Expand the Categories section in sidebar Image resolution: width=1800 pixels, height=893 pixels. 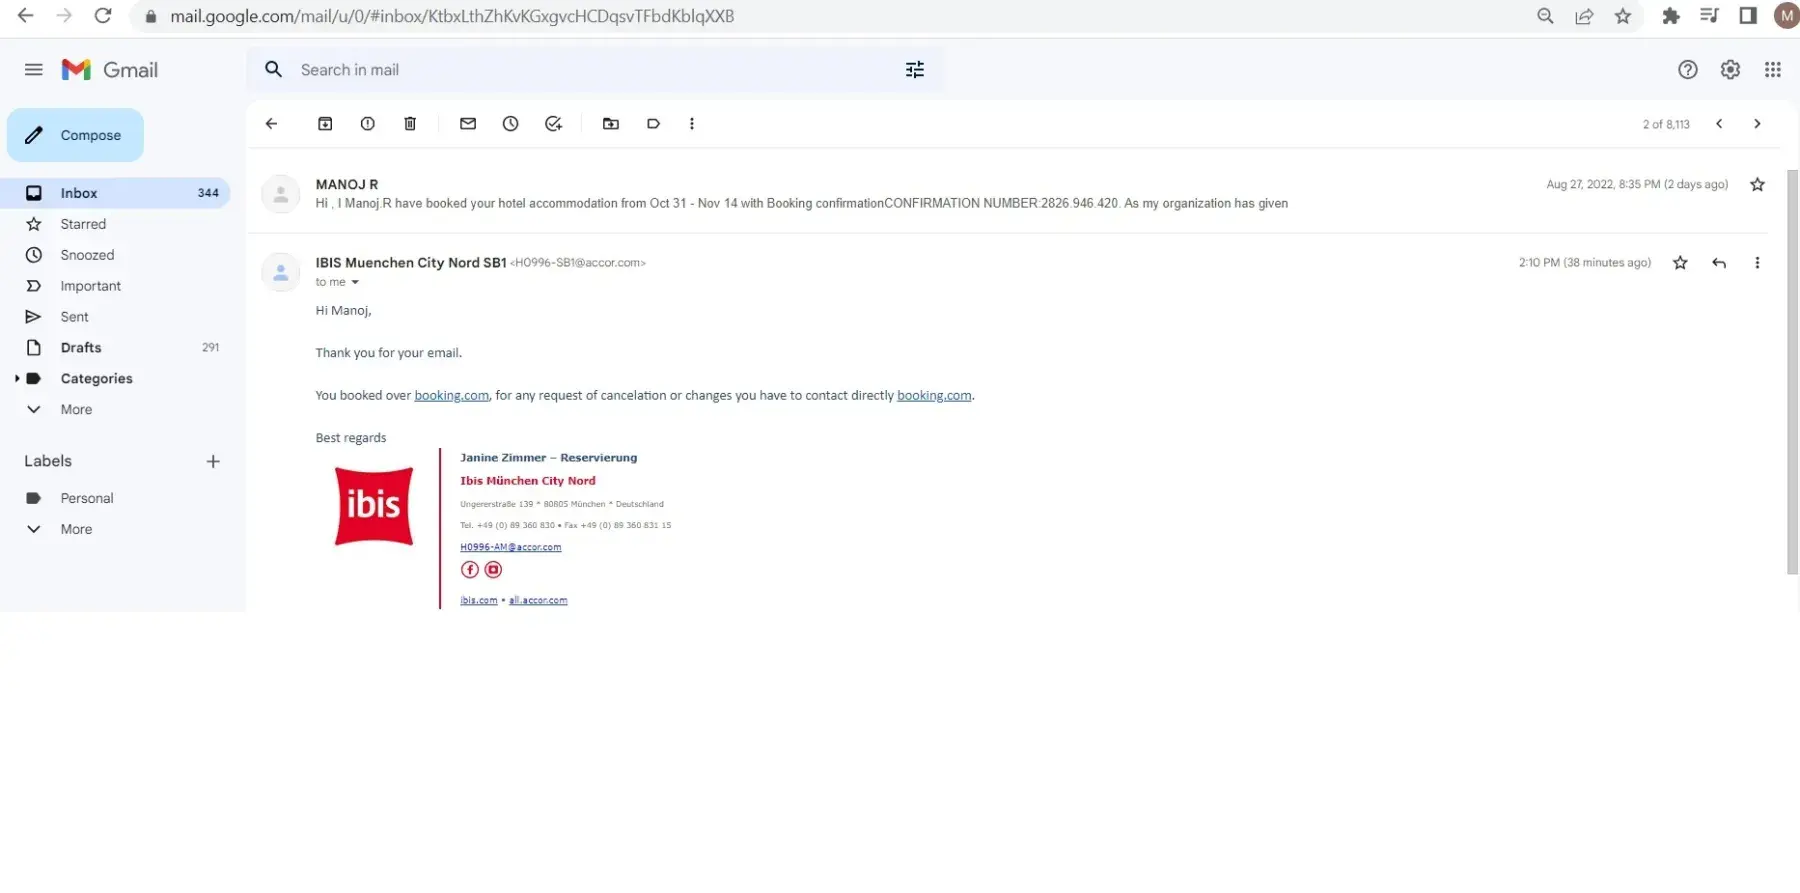click(17, 379)
